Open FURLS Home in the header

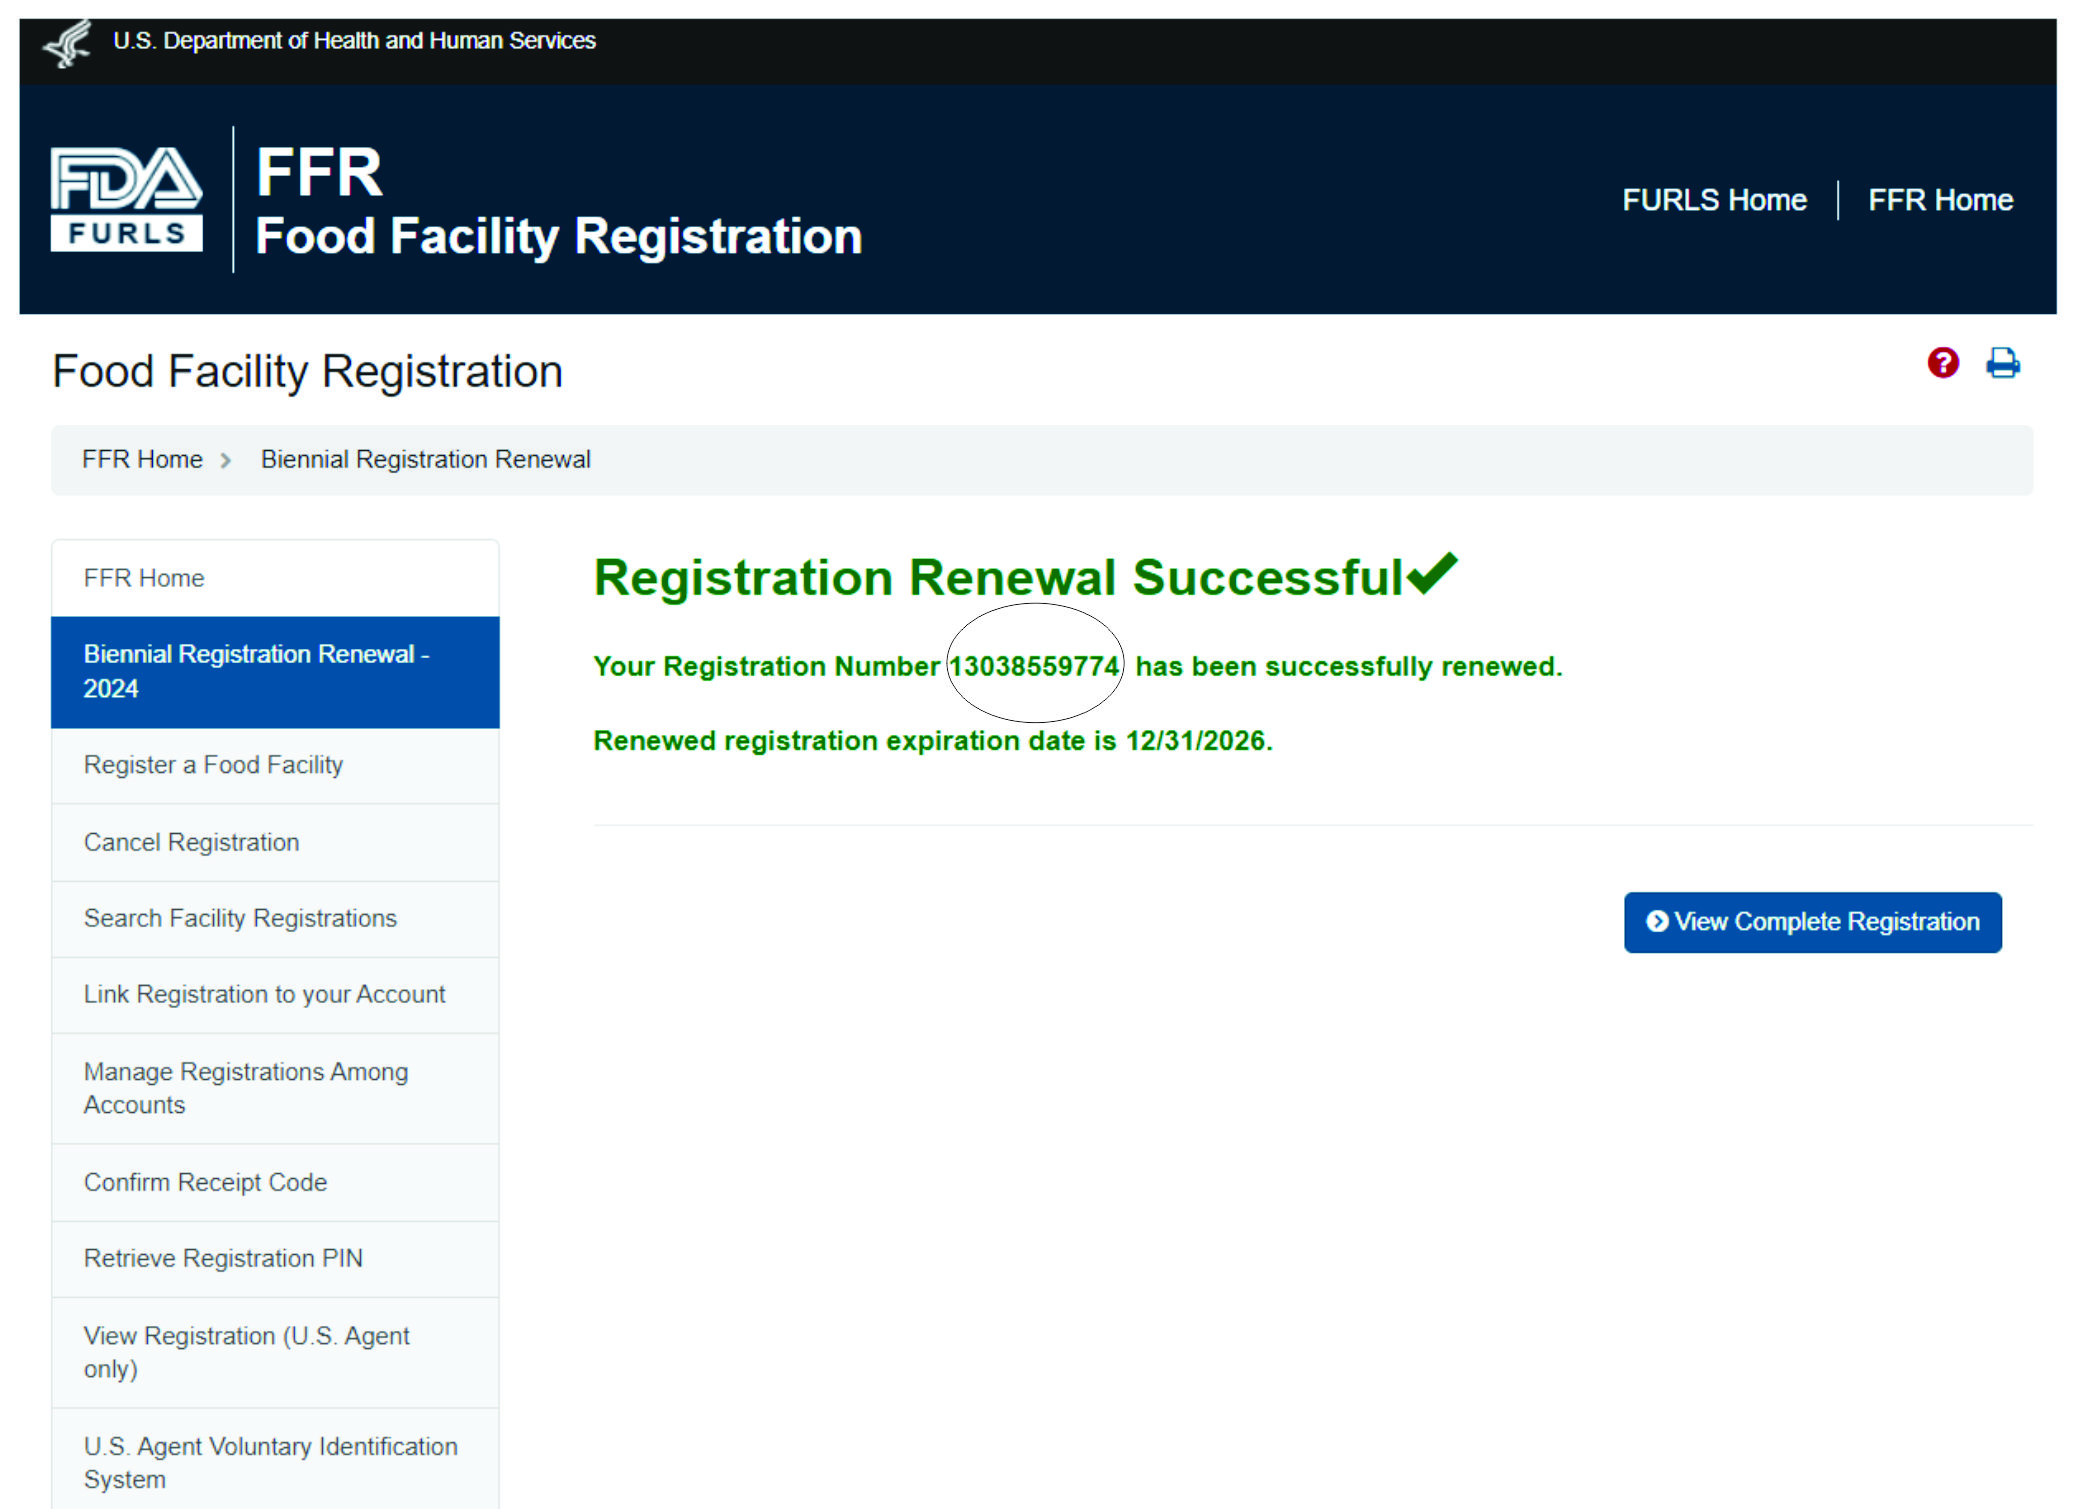(x=1714, y=200)
